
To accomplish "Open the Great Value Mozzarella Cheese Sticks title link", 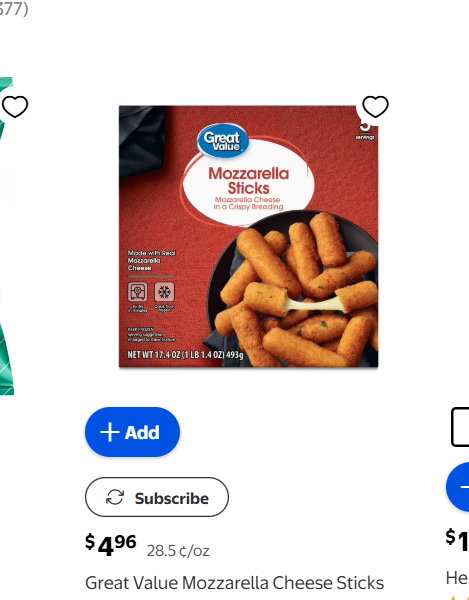I will (x=234, y=583).
